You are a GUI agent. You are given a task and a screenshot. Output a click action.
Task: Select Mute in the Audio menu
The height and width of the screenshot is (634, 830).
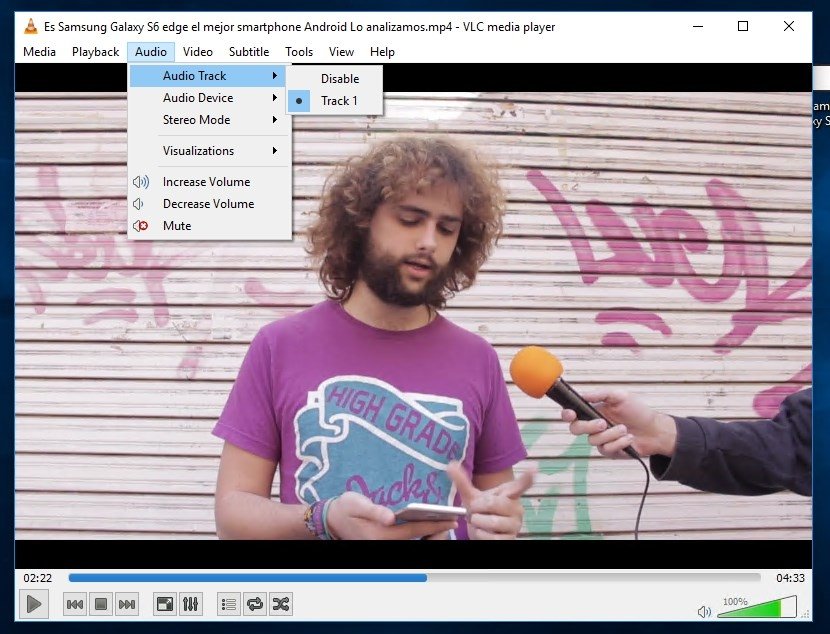tap(208, 226)
